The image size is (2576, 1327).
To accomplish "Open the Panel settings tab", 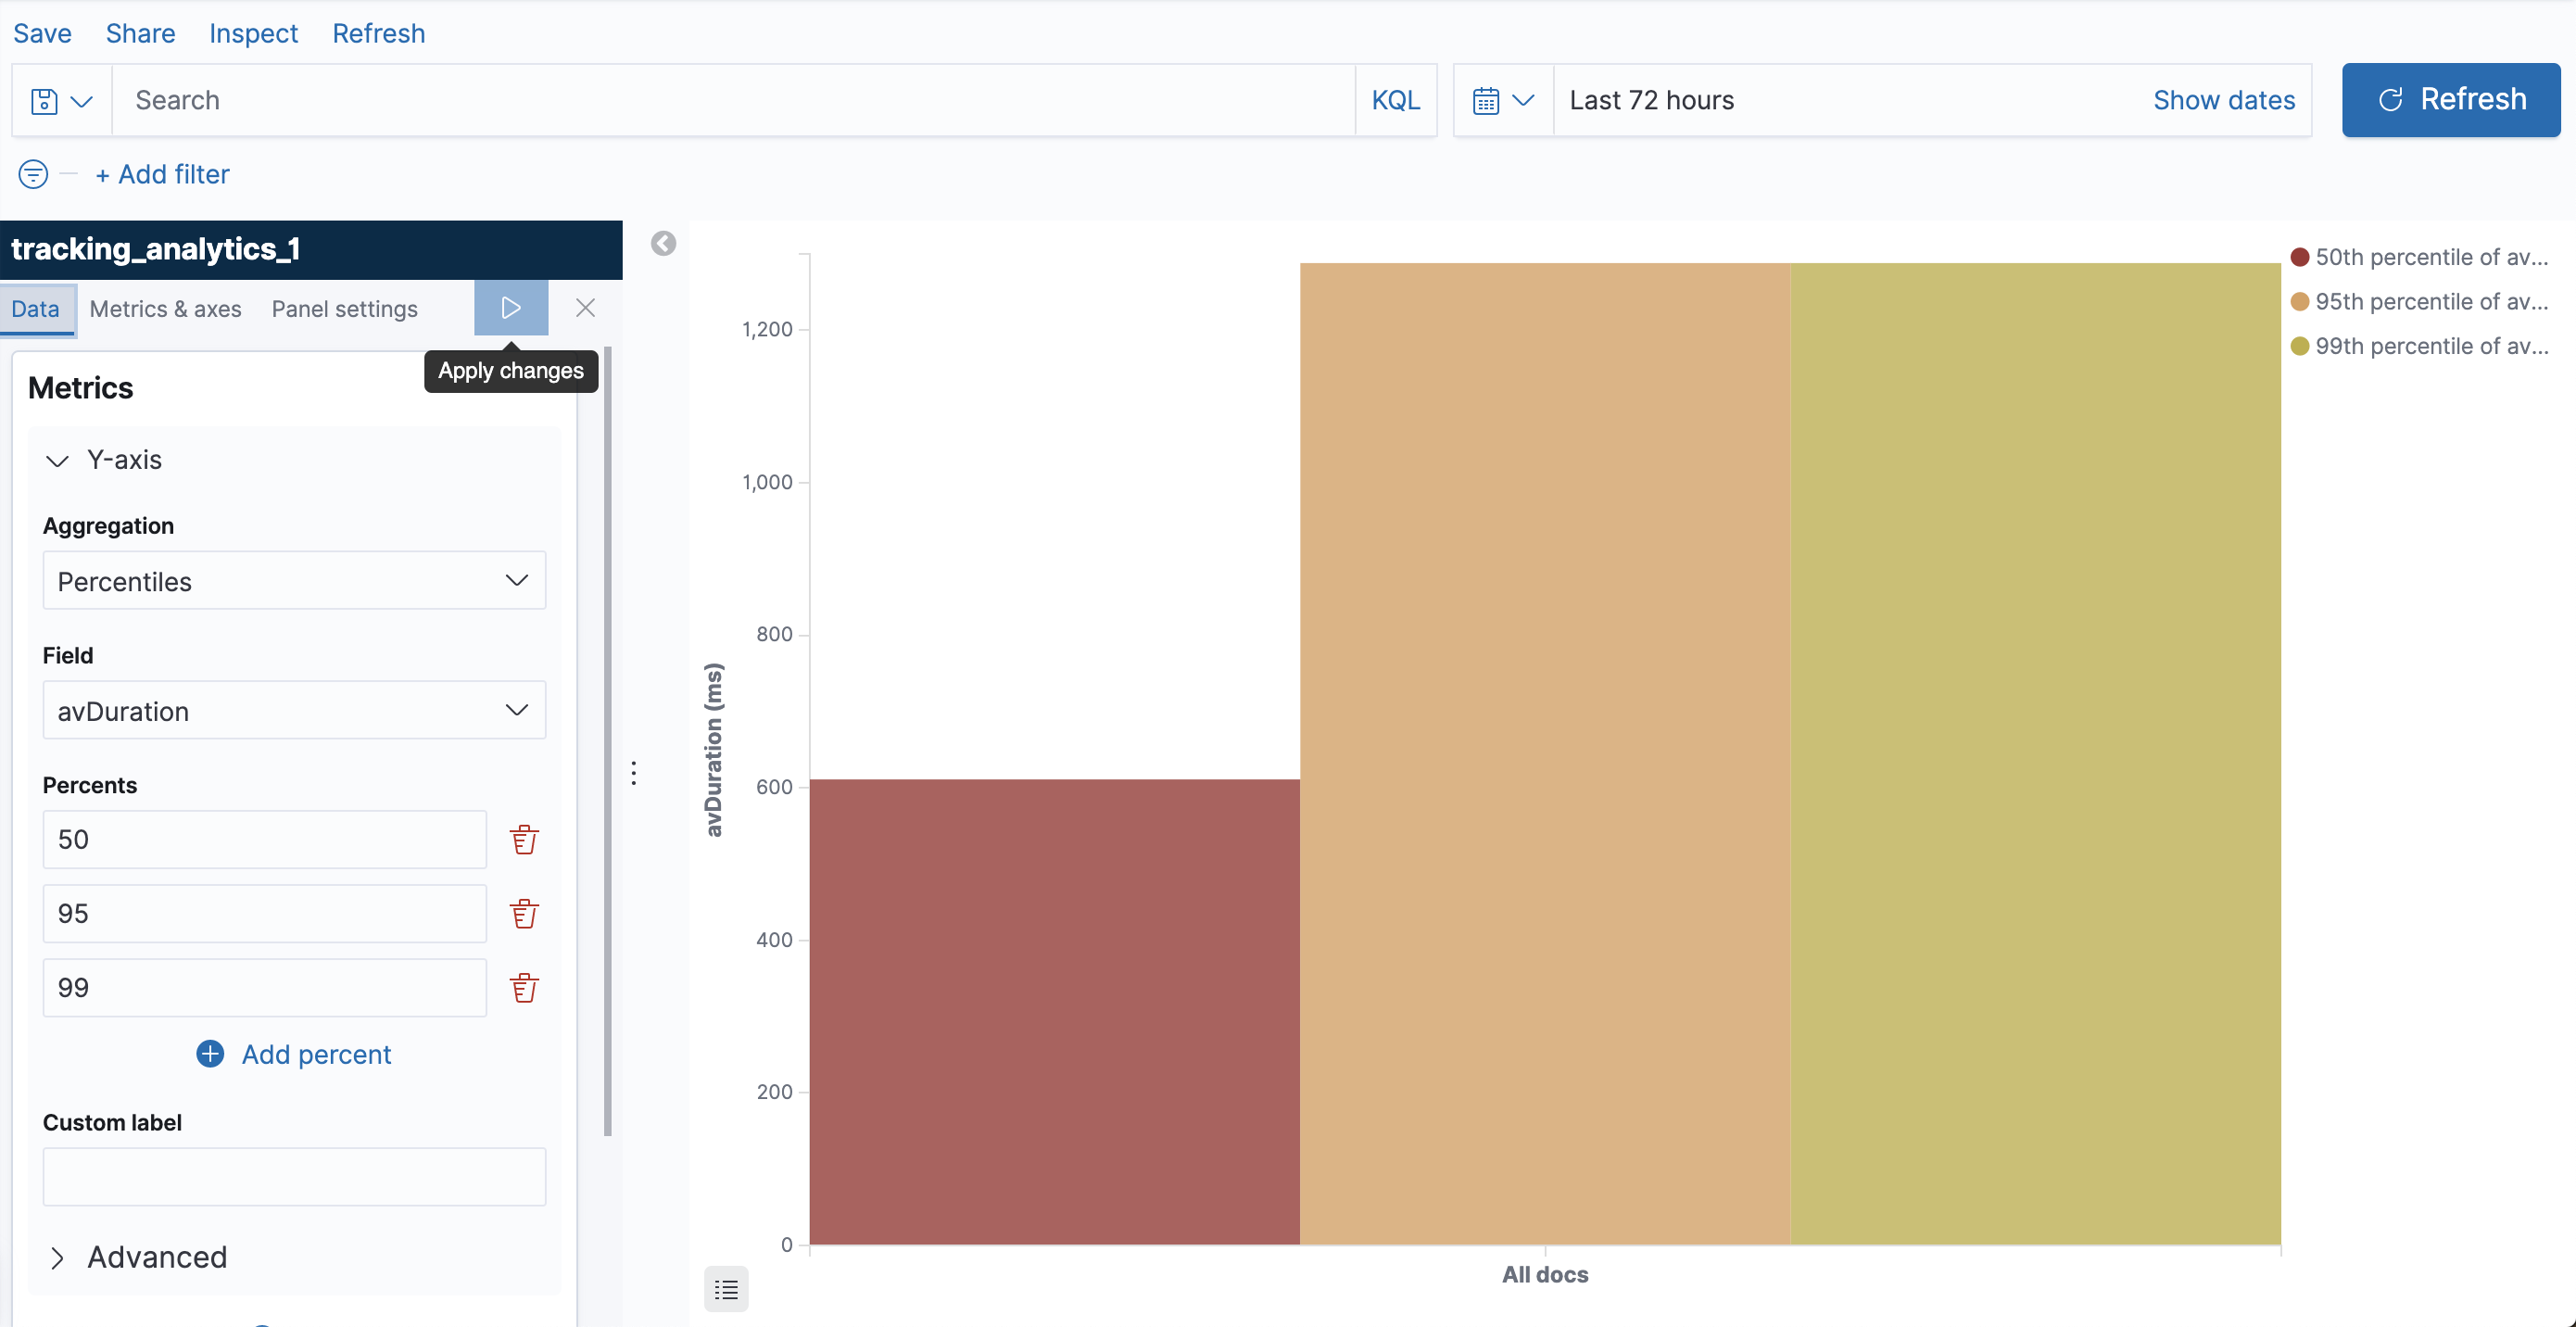I will (x=344, y=309).
